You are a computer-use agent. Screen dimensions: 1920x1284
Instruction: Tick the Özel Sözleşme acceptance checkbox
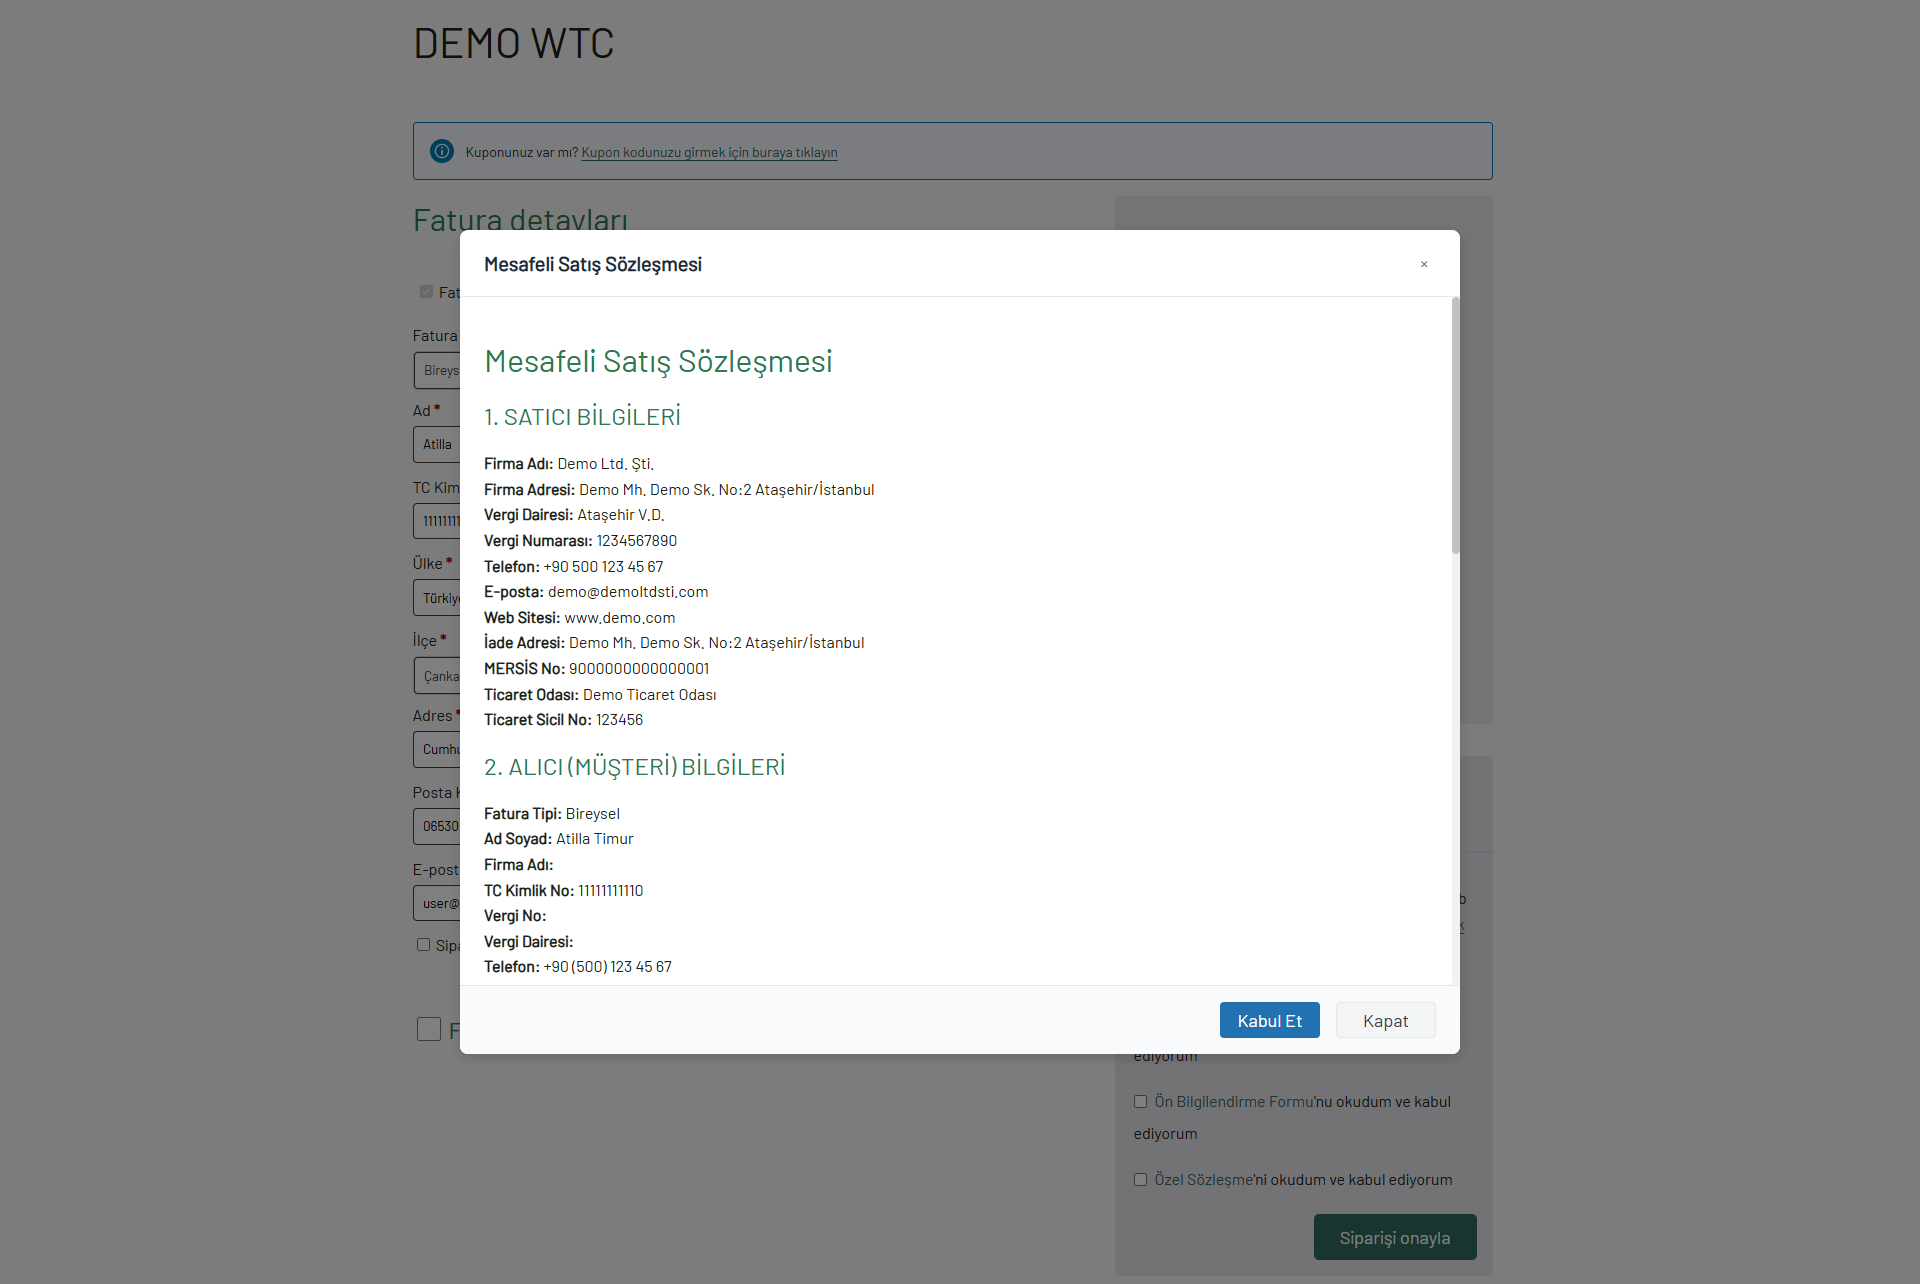pos(1140,1179)
